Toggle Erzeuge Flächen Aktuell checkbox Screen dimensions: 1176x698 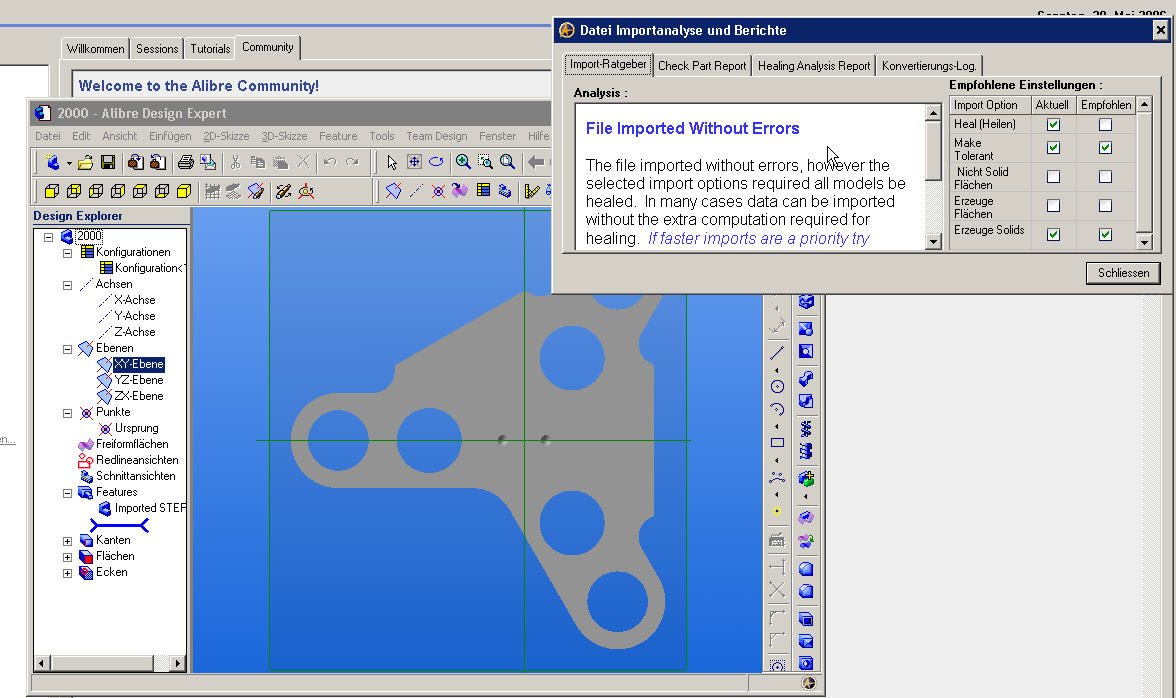pos(1053,205)
